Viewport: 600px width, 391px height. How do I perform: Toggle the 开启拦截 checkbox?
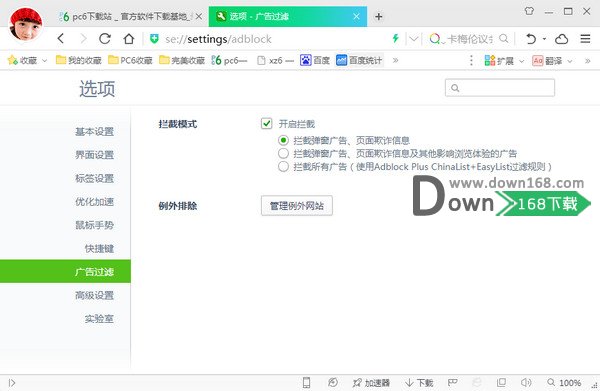coord(266,124)
